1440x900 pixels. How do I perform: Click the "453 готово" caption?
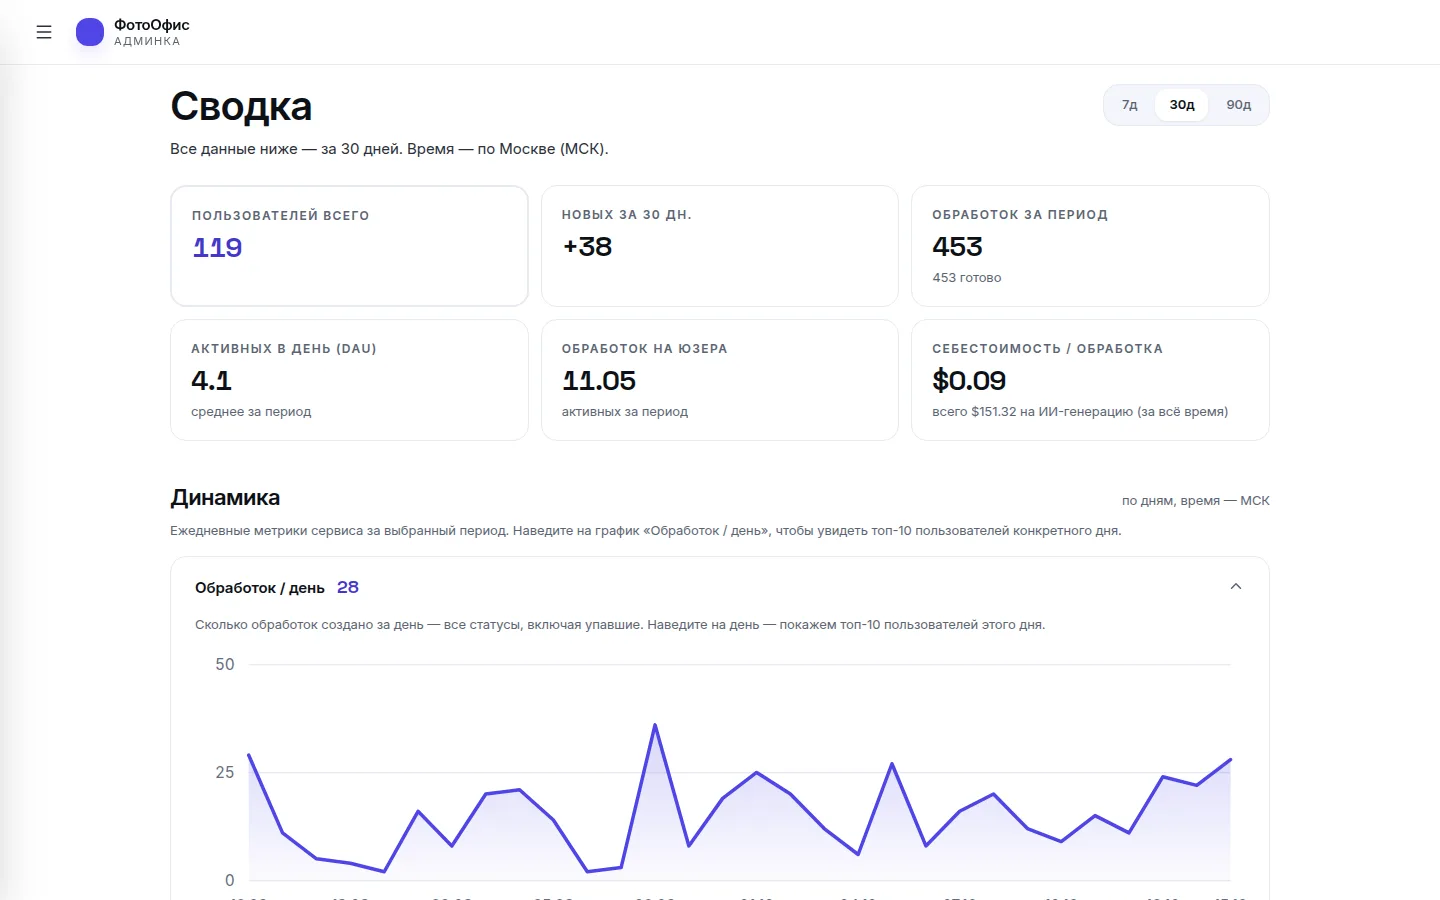click(x=967, y=278)
